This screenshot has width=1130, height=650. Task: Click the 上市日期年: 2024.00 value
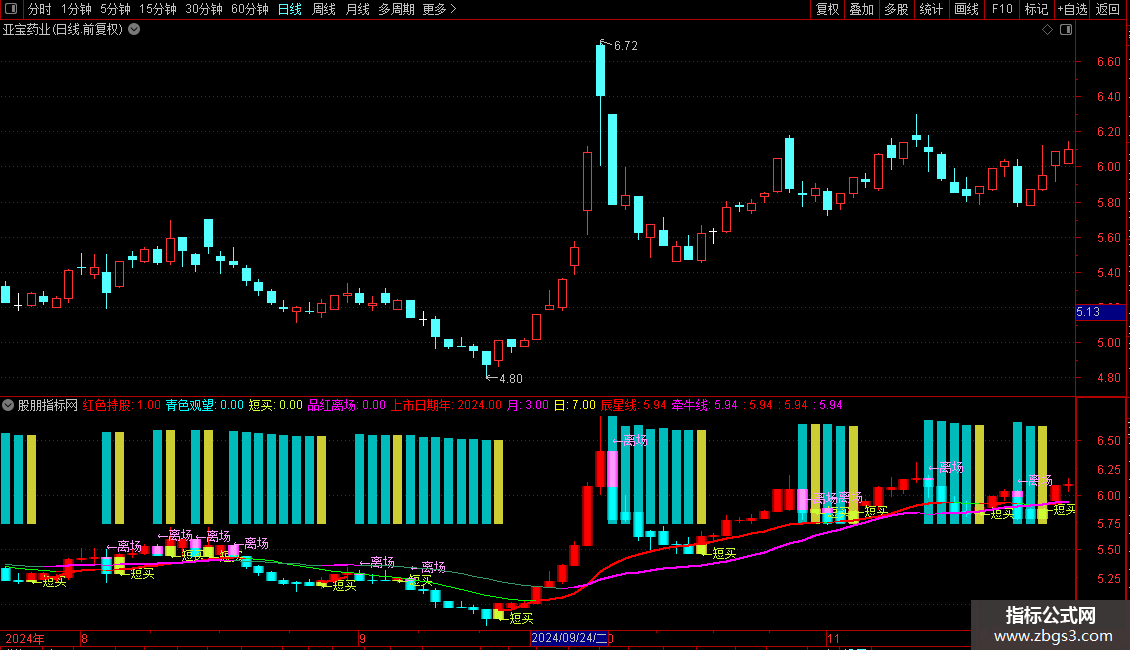pyautogui.click(x=445, y=405)
